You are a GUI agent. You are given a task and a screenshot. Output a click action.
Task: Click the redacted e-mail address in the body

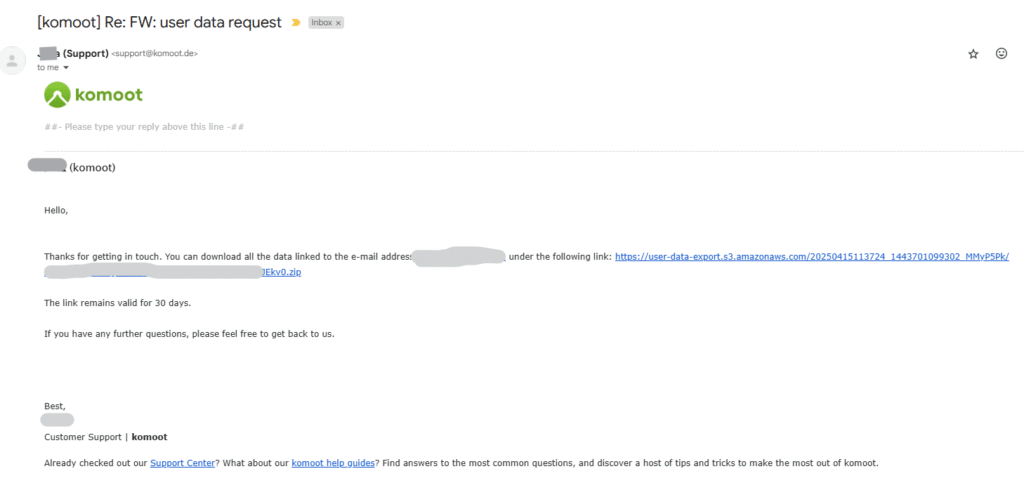click(460, 257)
